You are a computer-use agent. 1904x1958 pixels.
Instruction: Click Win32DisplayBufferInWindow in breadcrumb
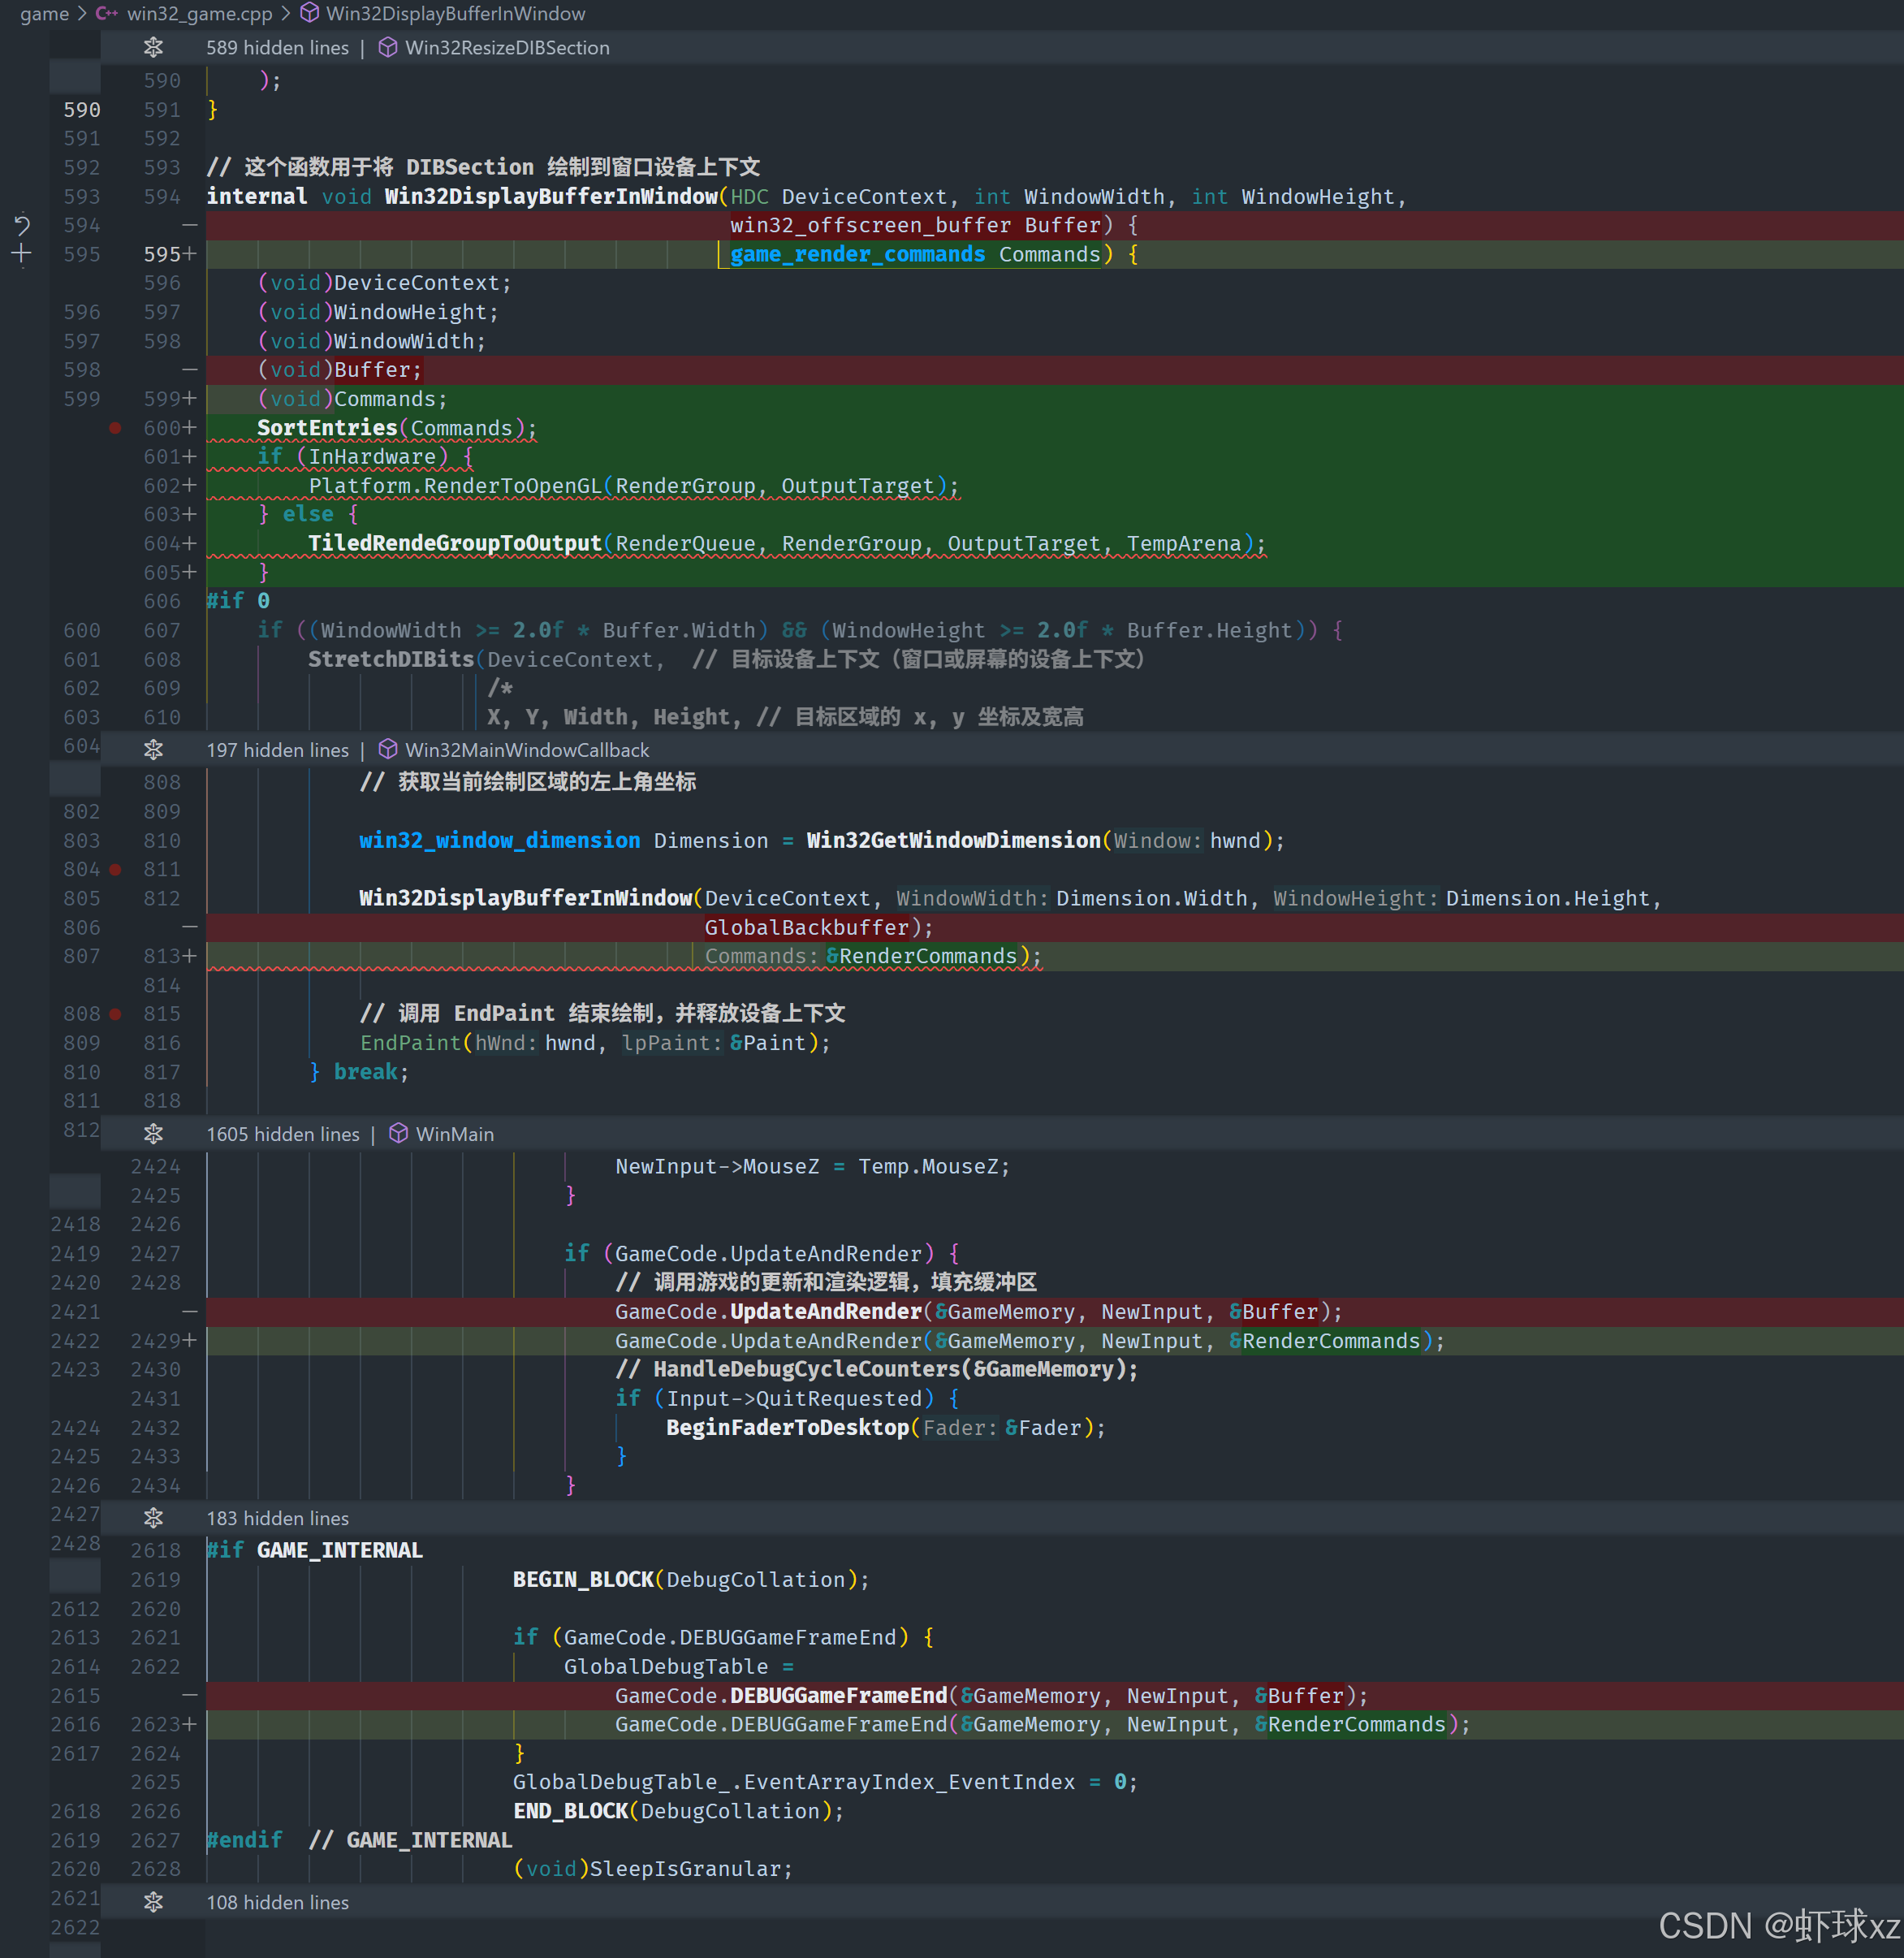455,14
